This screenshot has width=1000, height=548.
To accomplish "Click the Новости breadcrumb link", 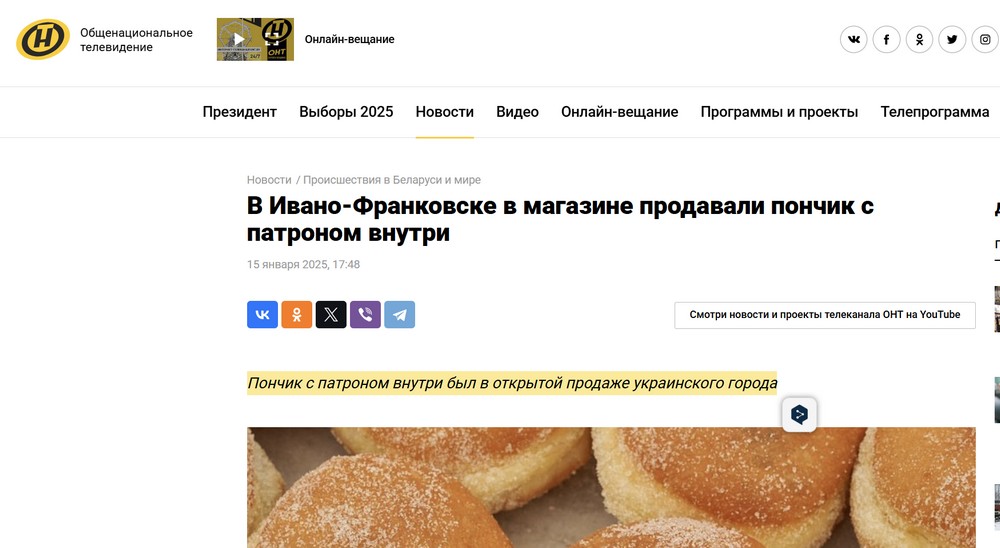I will click(269, 180).
